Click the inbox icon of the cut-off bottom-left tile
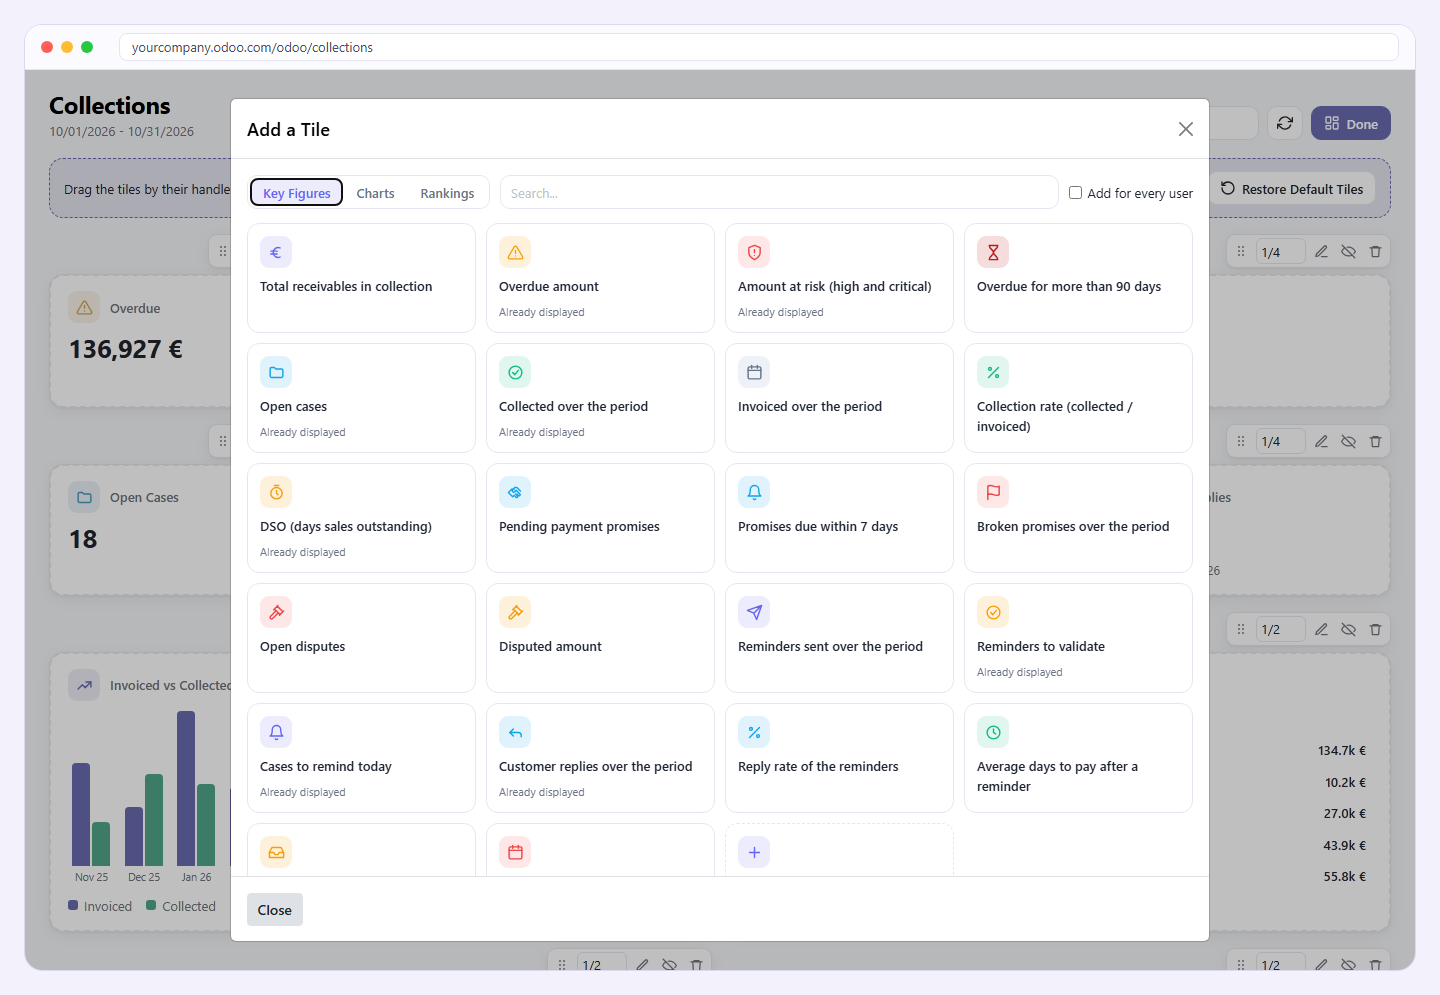The image size is (1440, 995). (x=276, y=852)
